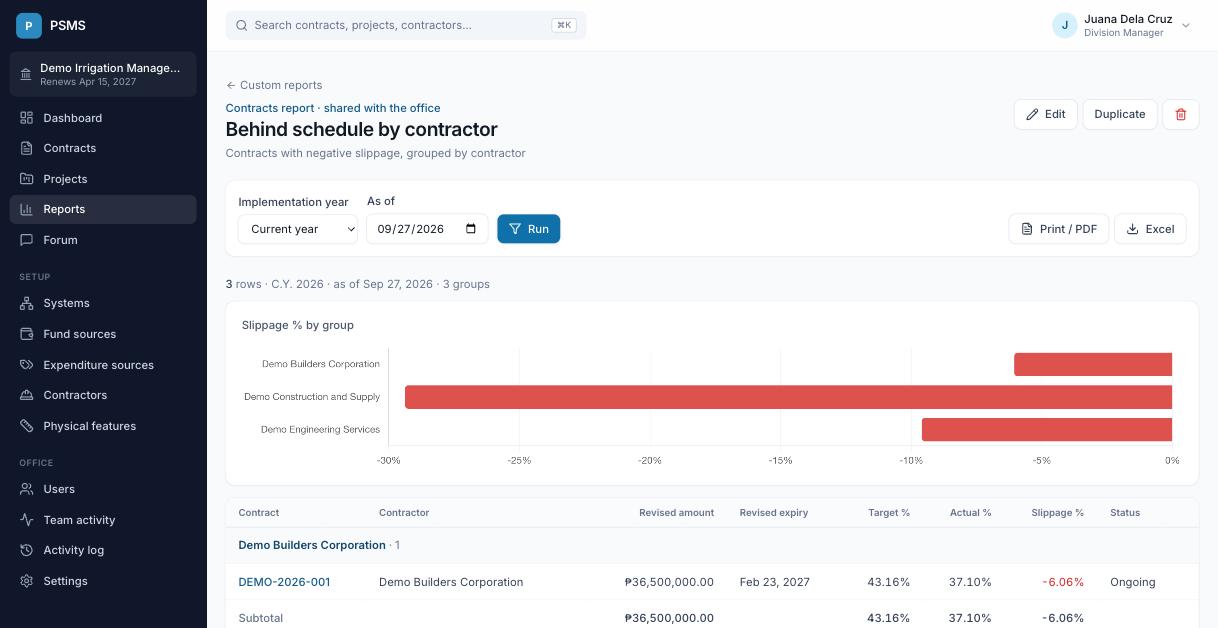Screen dimensions: 1218x628
Task: Click the search magnifier icon
Action: (x=241, y=25)
